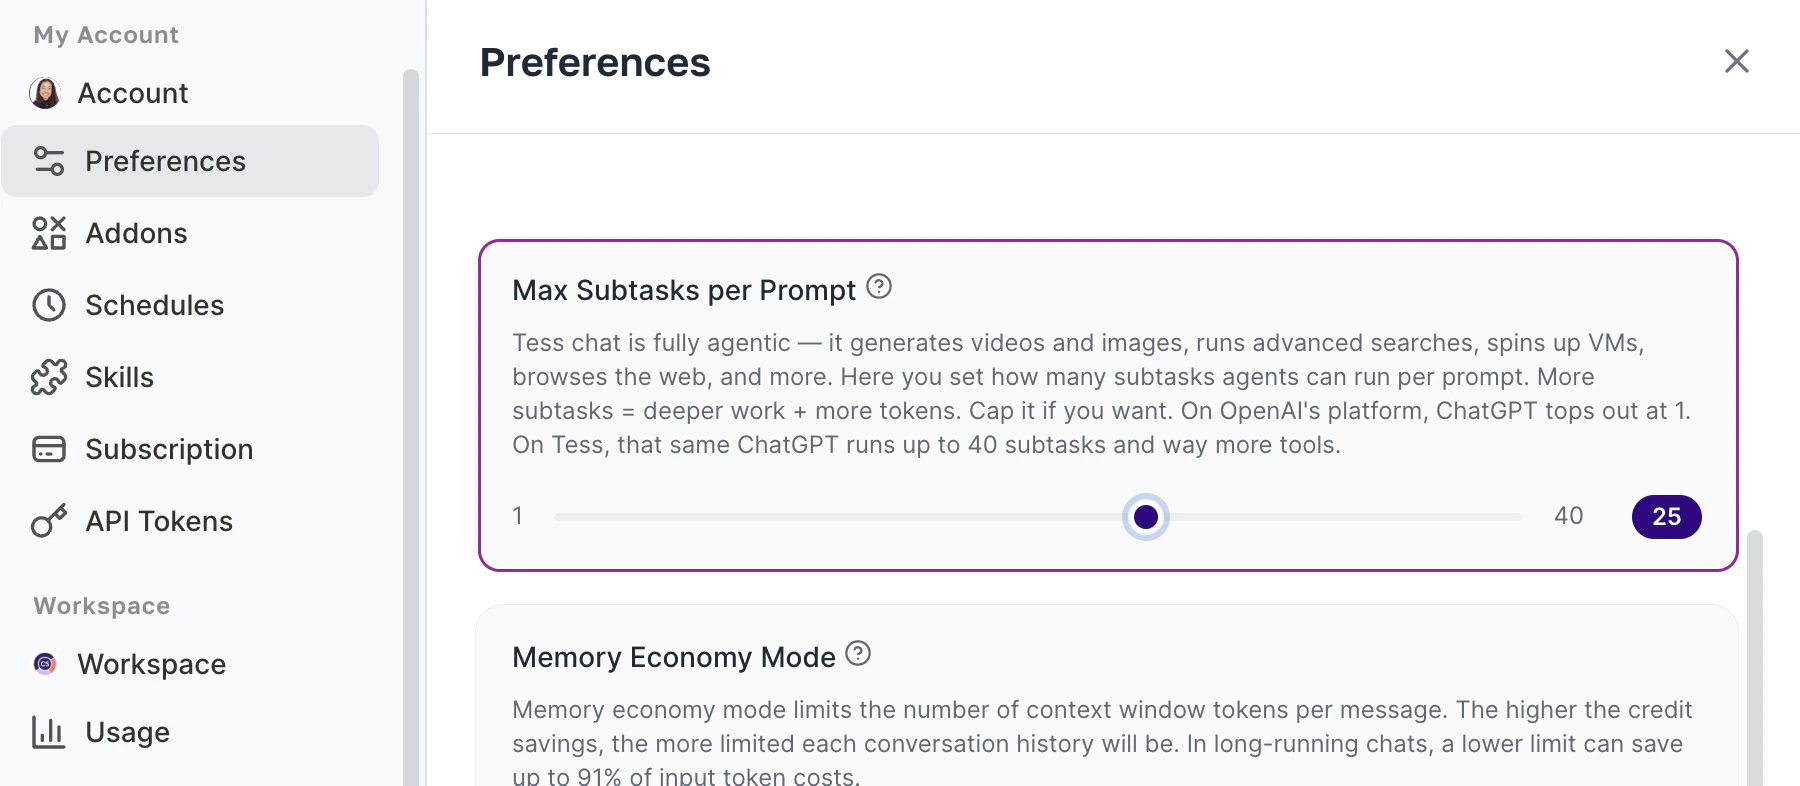
Task: Click the Preferences sliders icon
Action: point(49,161)
